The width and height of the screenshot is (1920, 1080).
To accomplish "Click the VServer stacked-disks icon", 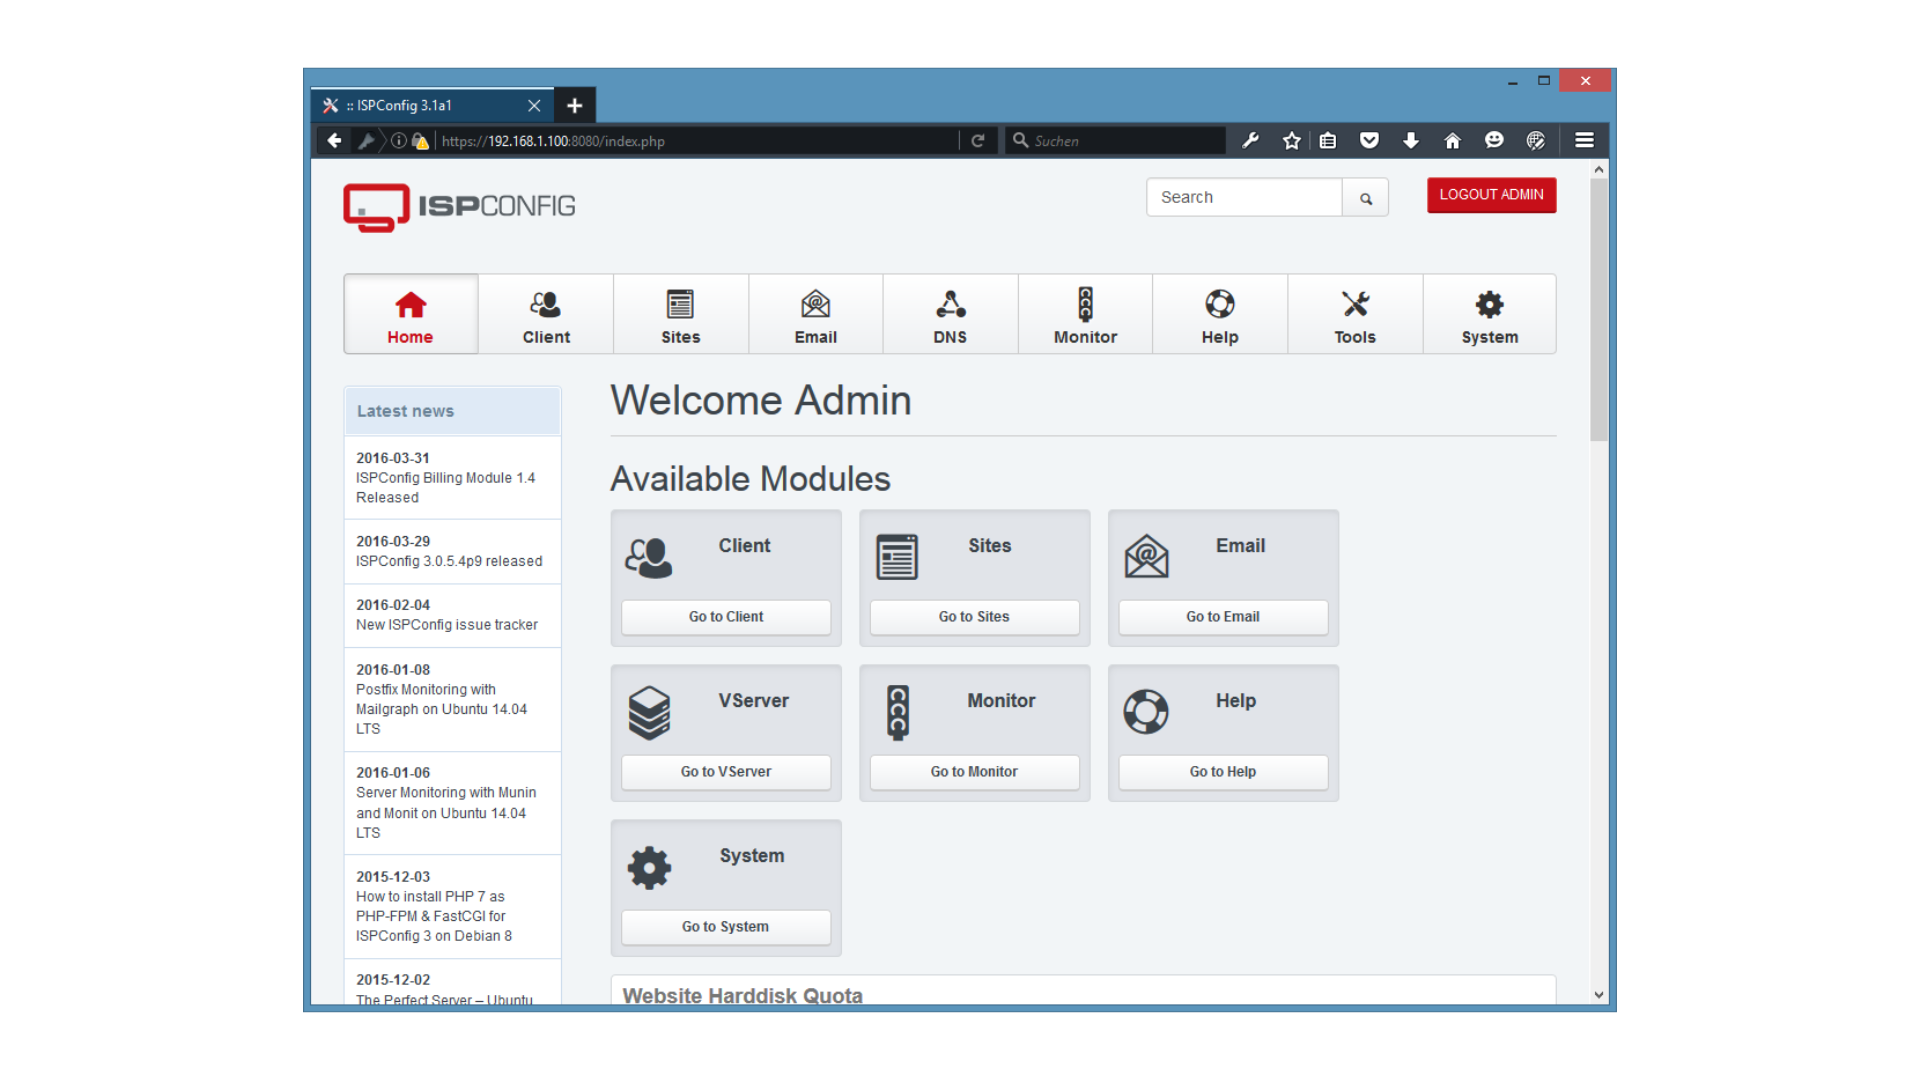I will (x=650, y=711).
